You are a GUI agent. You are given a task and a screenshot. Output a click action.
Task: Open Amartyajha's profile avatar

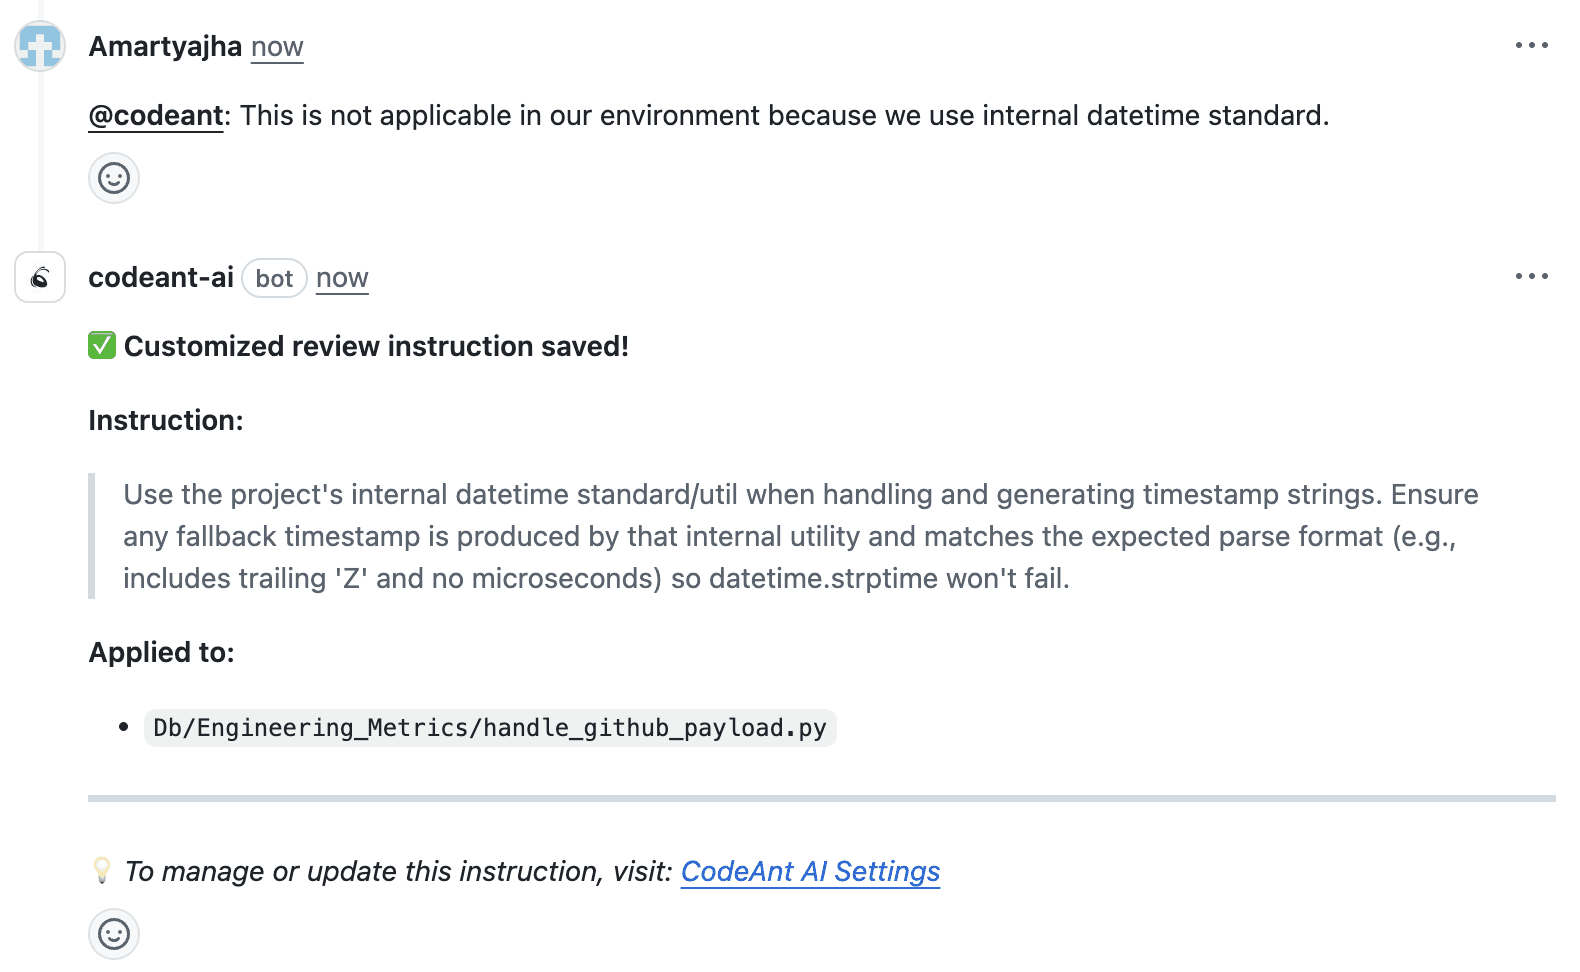click(39, 45)
